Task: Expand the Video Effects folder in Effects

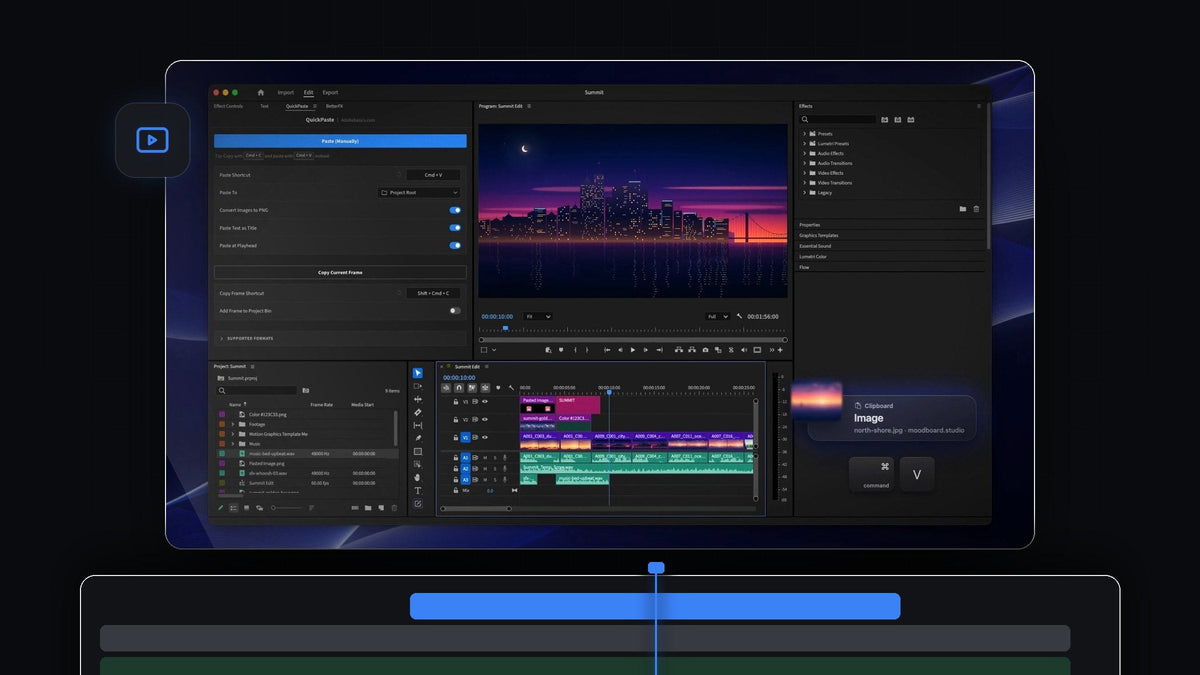Action: point(804,173)
